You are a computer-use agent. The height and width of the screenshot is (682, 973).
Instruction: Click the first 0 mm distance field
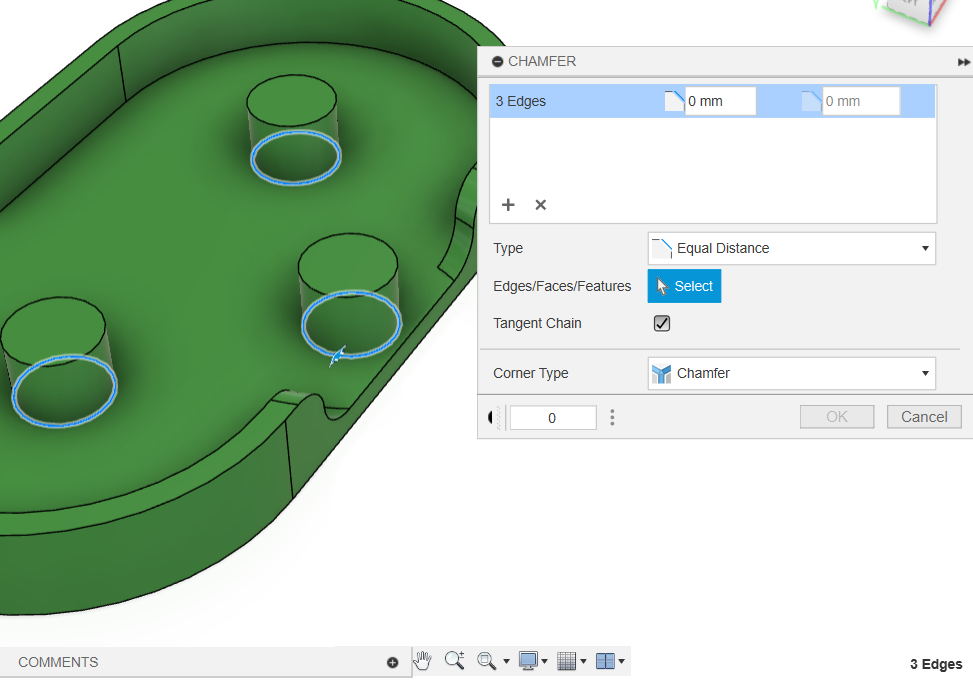point(719,101)
